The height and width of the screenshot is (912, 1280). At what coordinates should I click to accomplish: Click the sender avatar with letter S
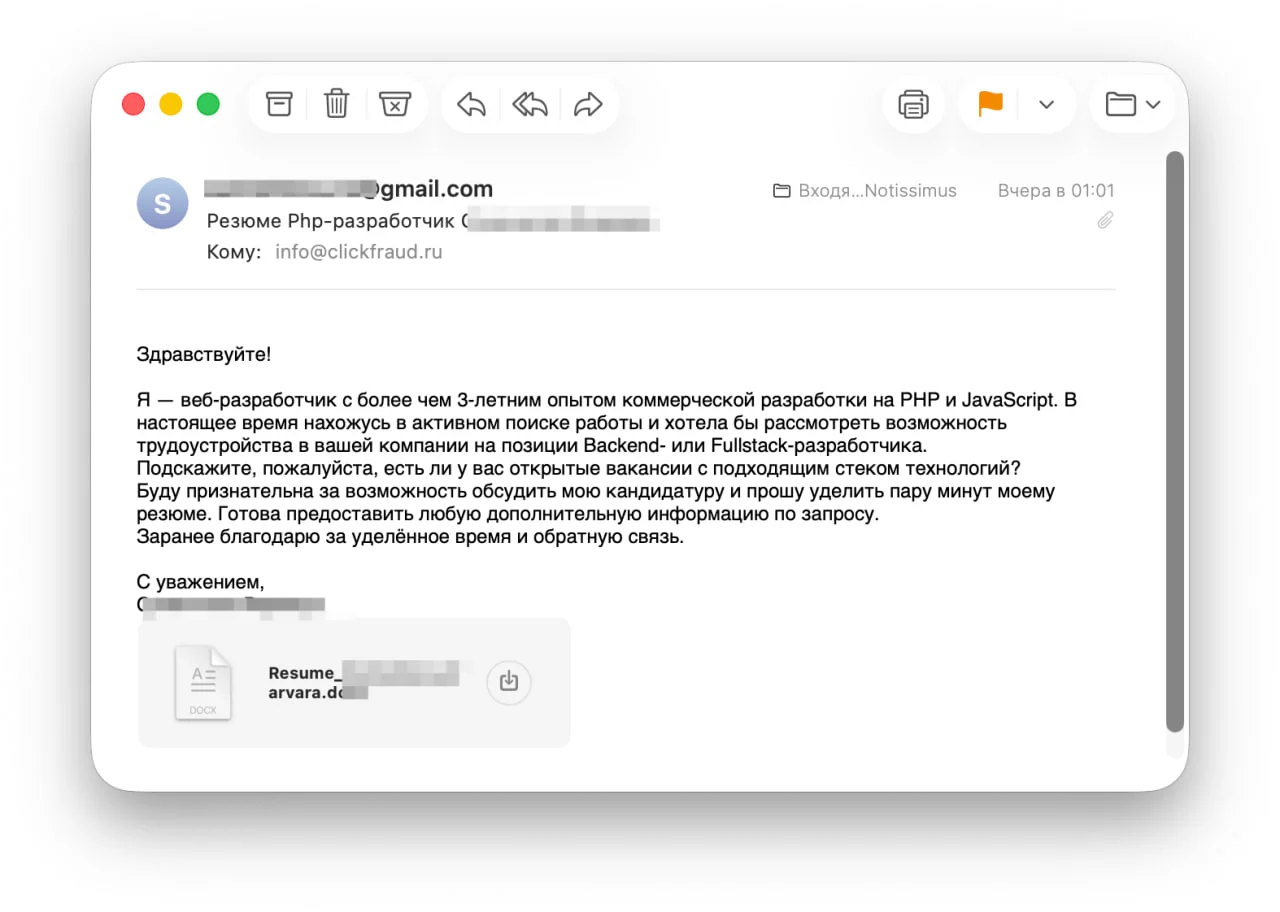tap(162, 203)
